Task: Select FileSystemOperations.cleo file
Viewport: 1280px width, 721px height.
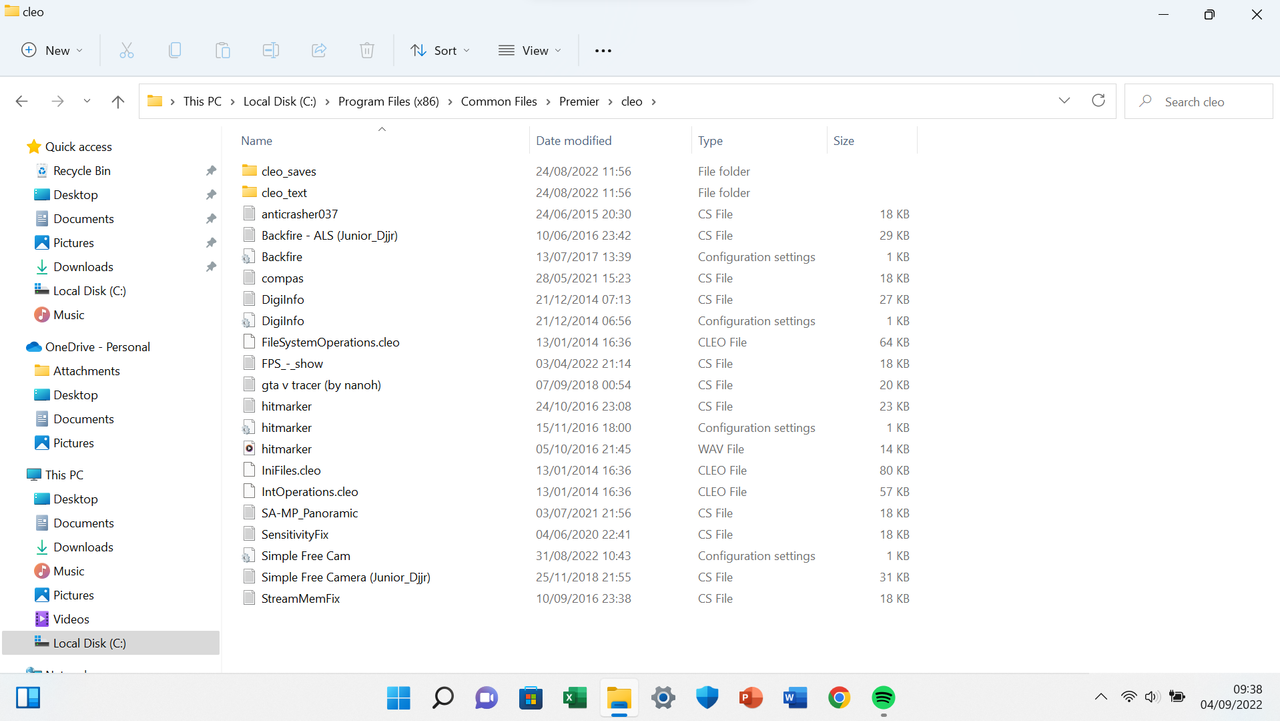Action: pos(330,342)
